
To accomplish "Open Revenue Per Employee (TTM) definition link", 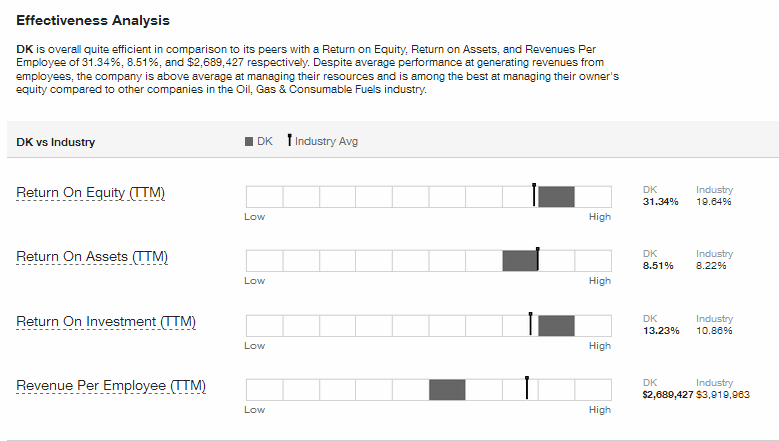I will pos(111,386).
